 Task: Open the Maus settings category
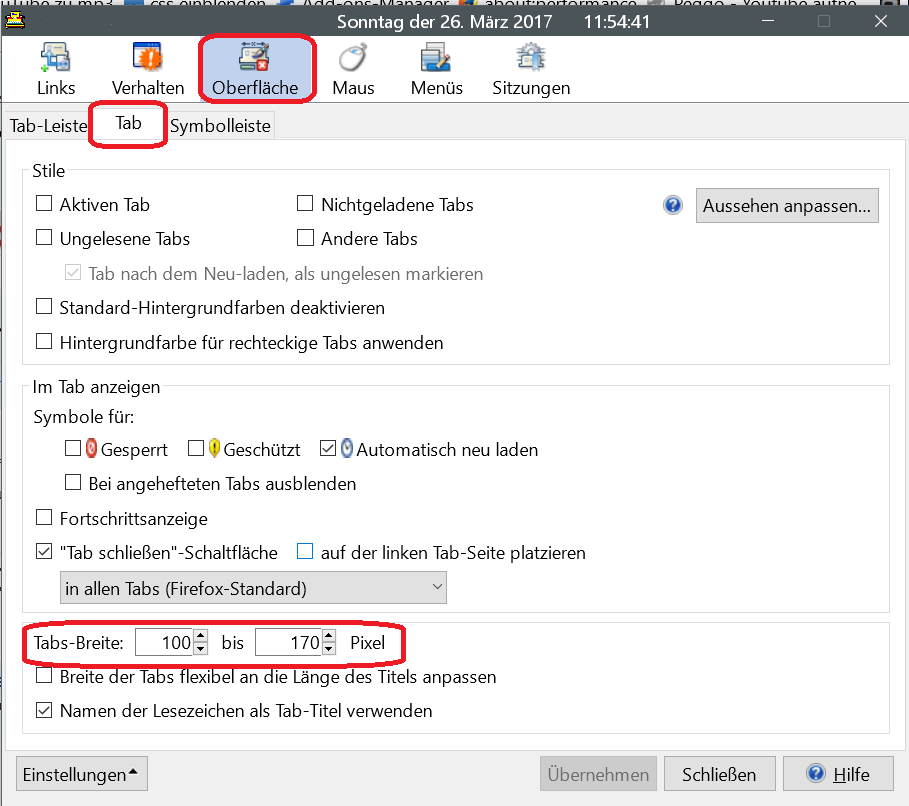click(353, 70)
